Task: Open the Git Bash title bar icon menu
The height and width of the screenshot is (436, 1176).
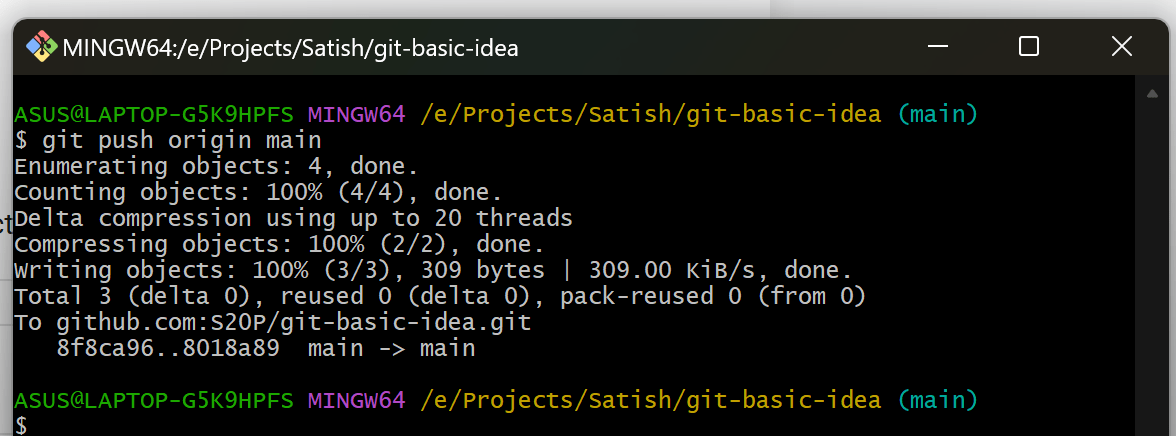Action: click(x=42, y=47)
